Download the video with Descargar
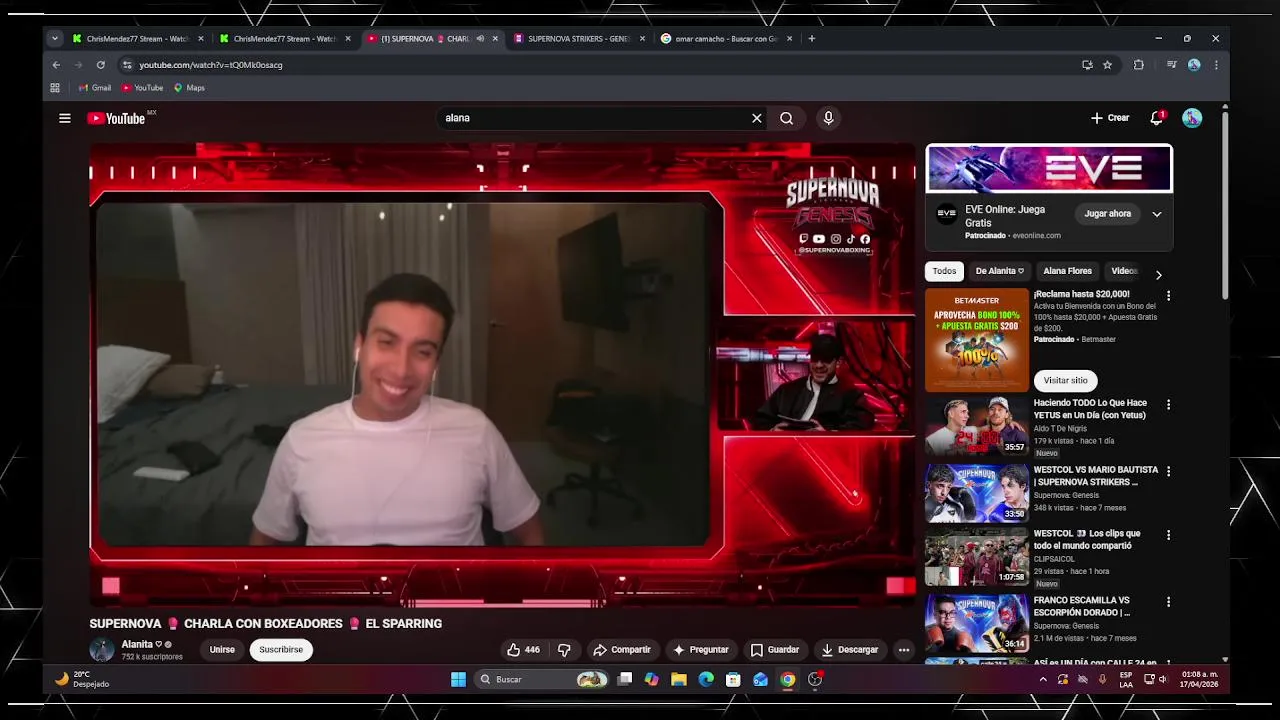 [849, 650]
